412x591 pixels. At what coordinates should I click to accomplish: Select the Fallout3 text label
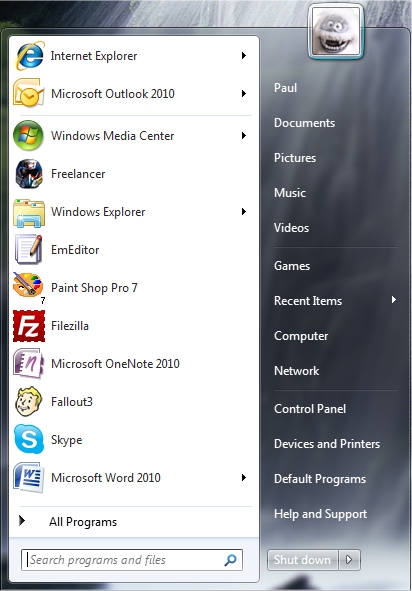tap(72, 402)
